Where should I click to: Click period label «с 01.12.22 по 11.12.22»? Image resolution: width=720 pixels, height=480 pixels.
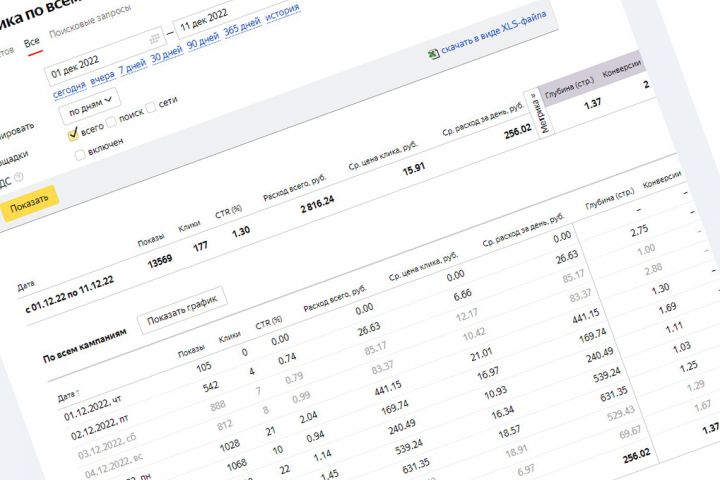point(69,295)
